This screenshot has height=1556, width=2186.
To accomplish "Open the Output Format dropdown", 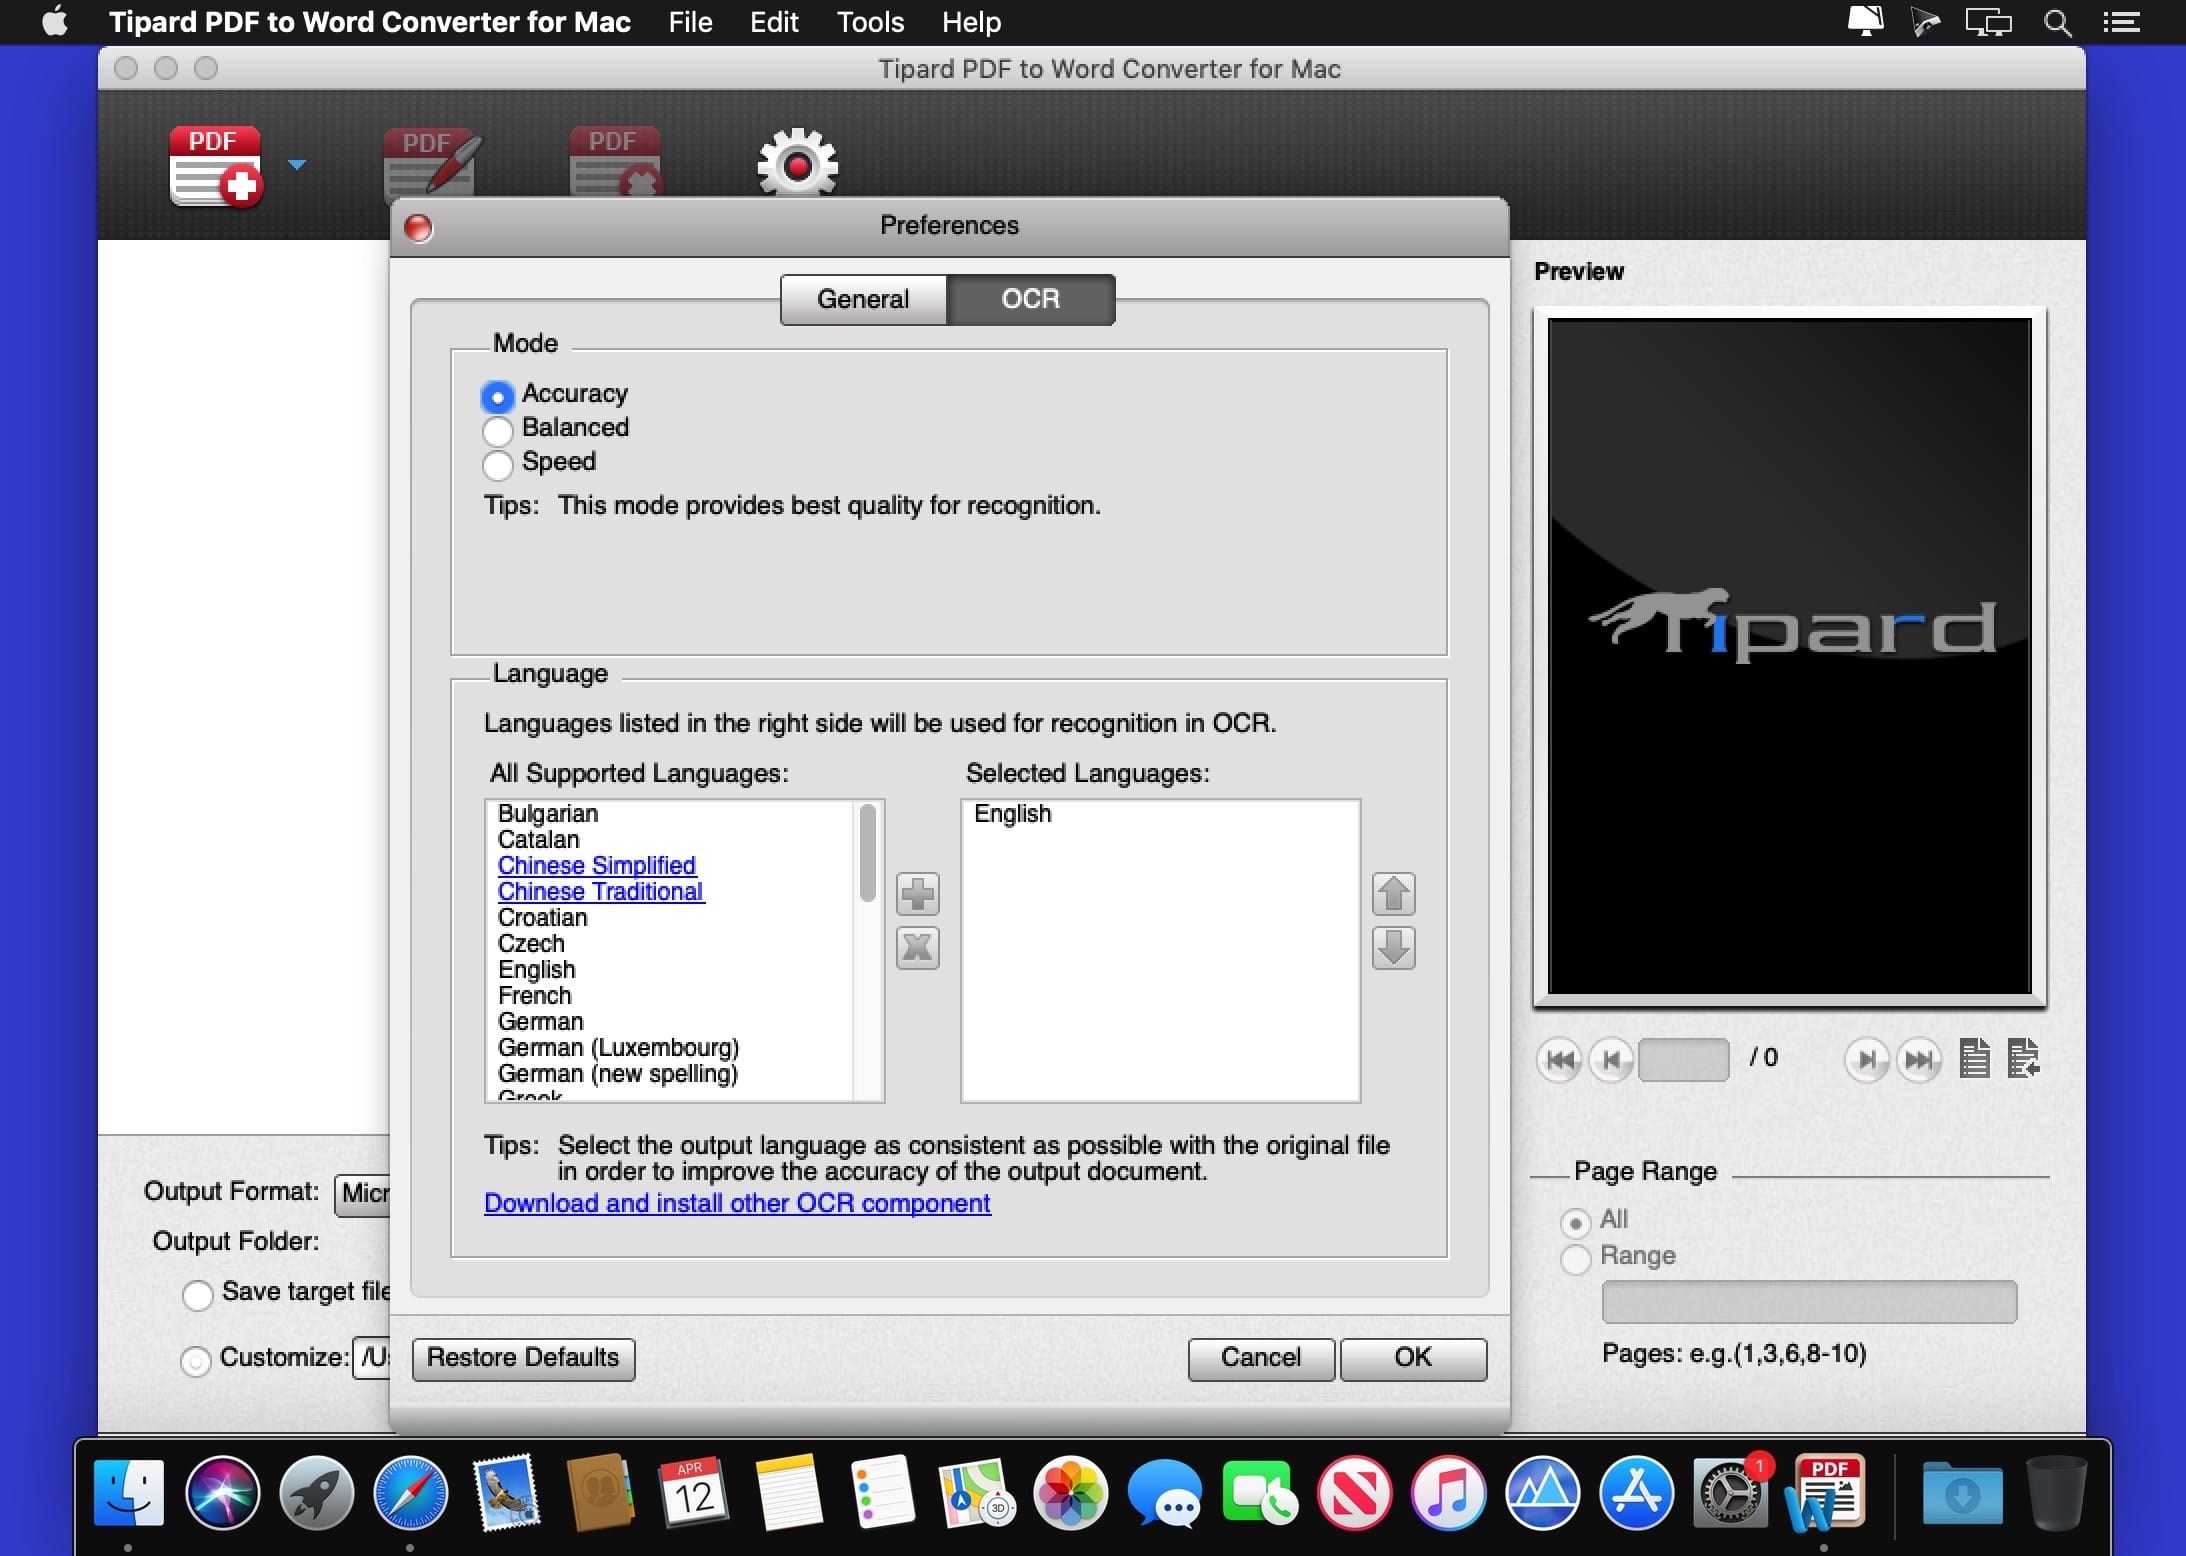I will (363, 1193).
